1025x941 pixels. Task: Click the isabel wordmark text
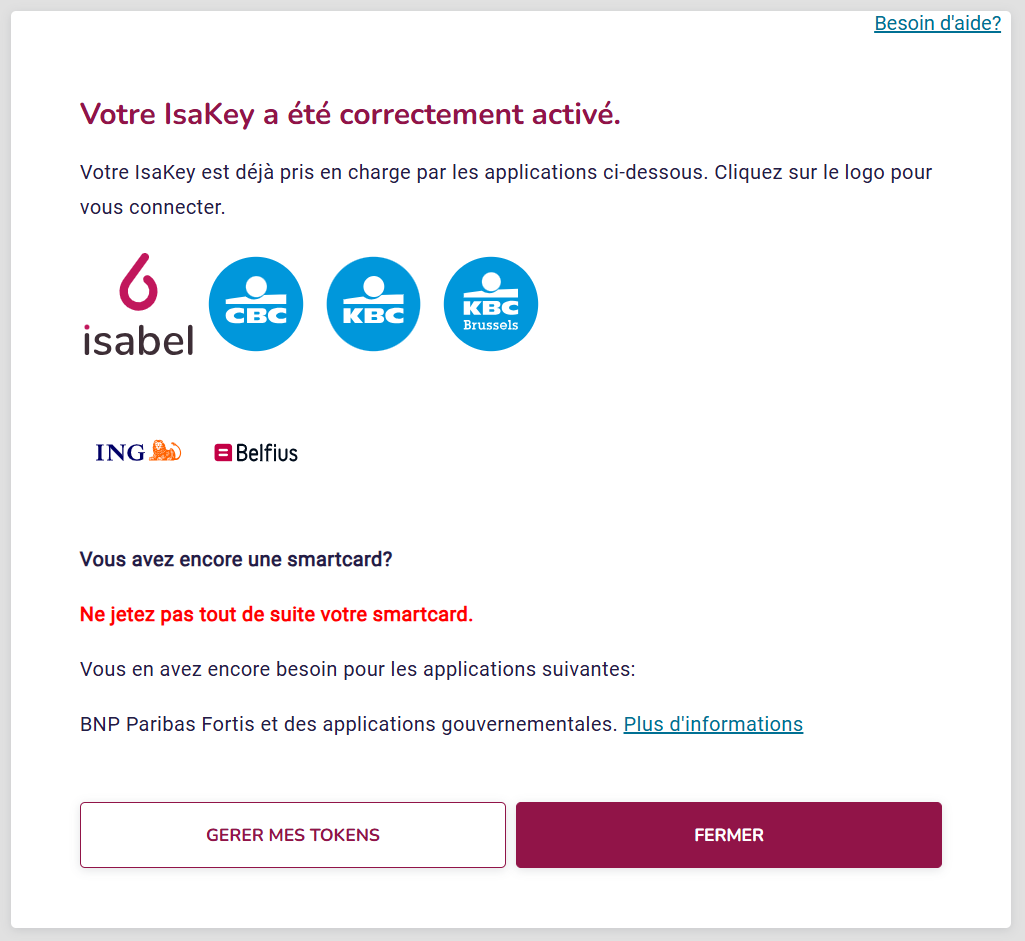(139, 340)
